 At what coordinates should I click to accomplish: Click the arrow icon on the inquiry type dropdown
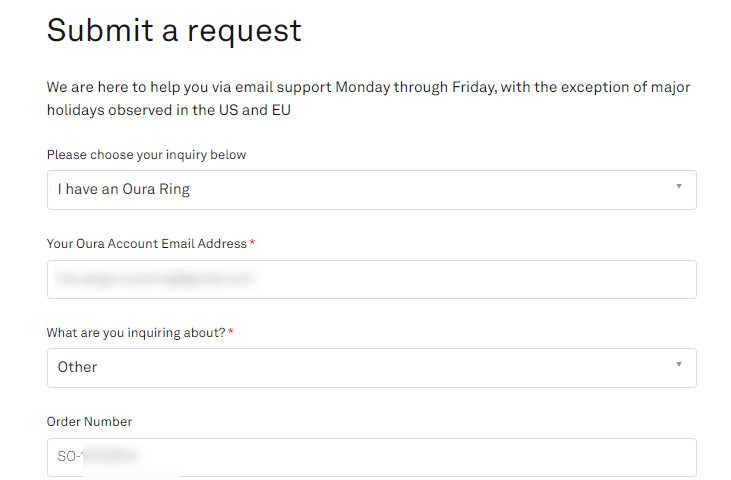(x=679, y=187)
